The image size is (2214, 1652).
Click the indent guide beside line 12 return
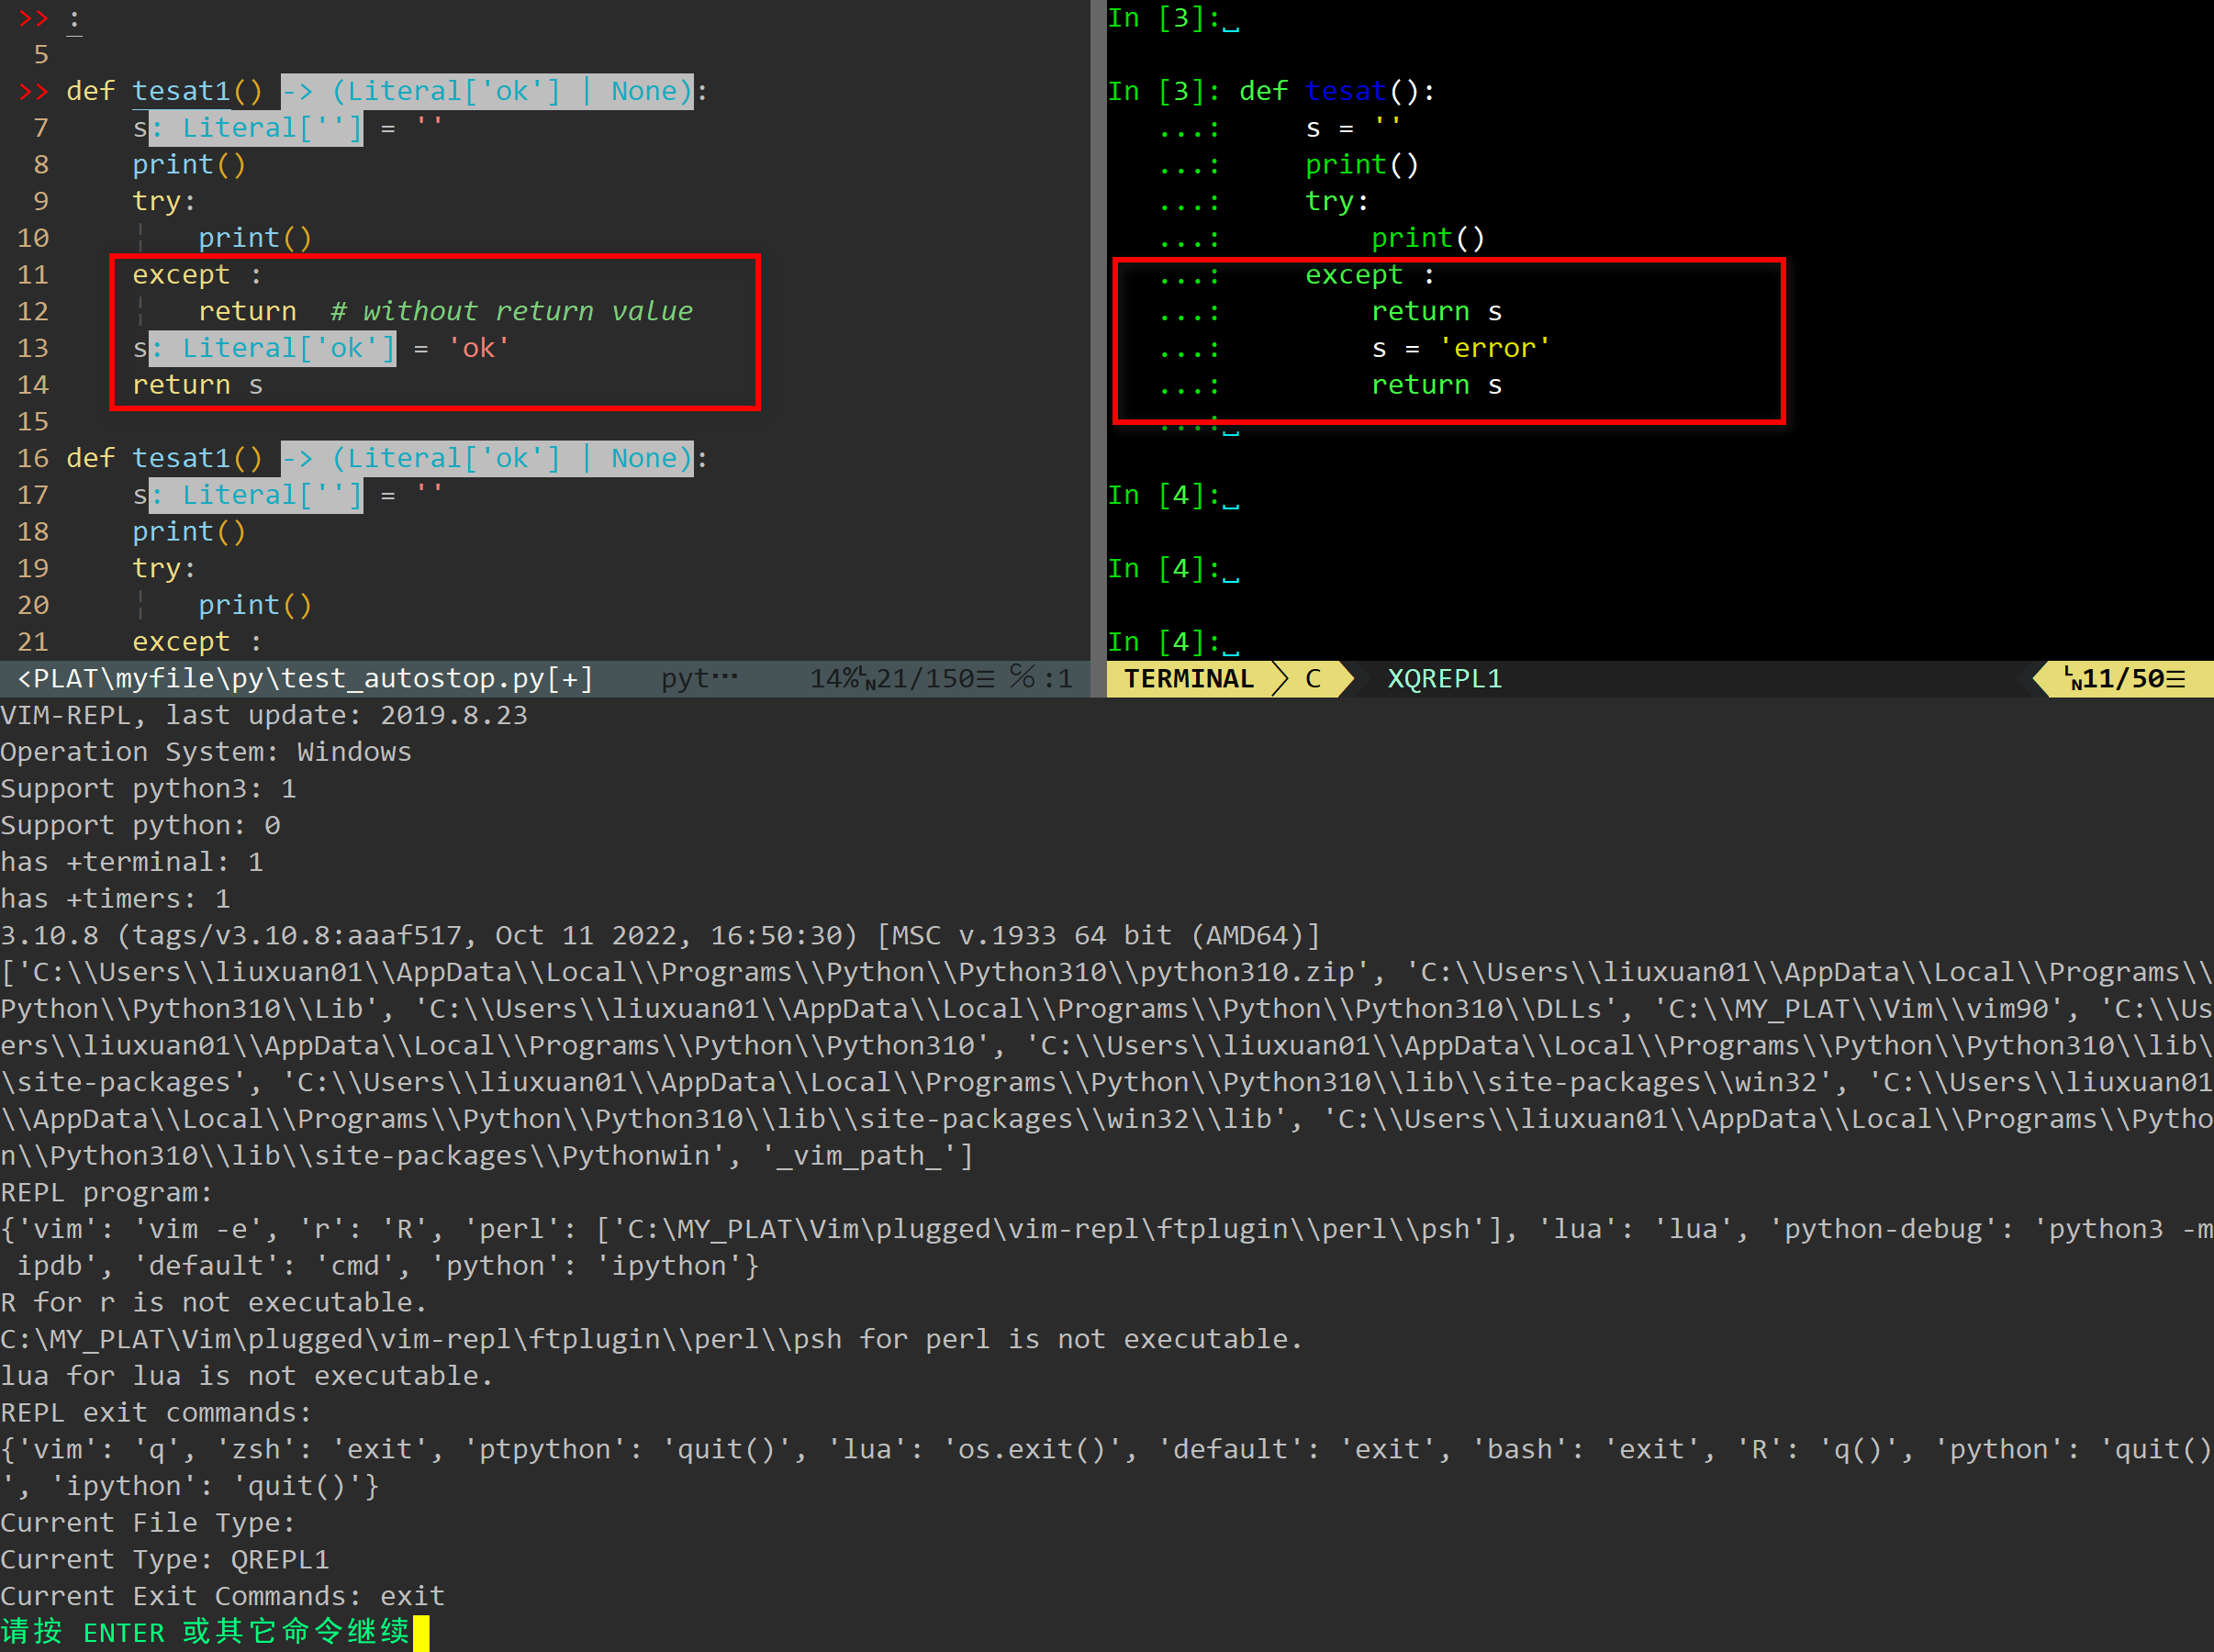(x=141, y=311)
